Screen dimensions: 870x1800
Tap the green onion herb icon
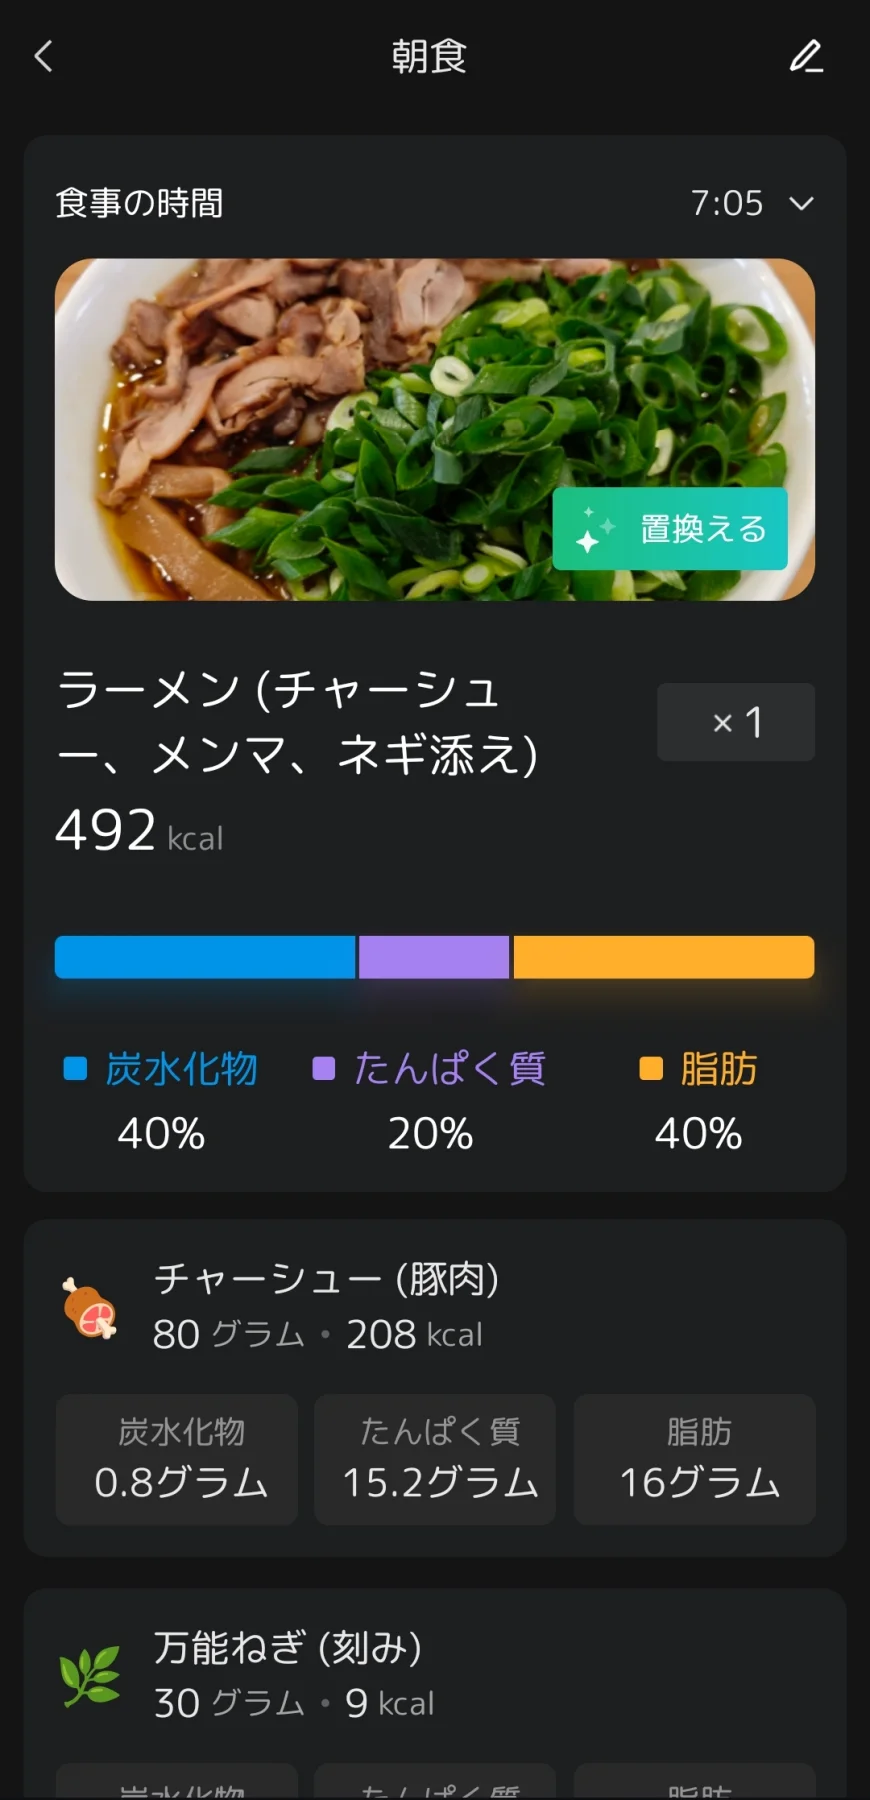pyautogui.click(x=89, y=1676)
